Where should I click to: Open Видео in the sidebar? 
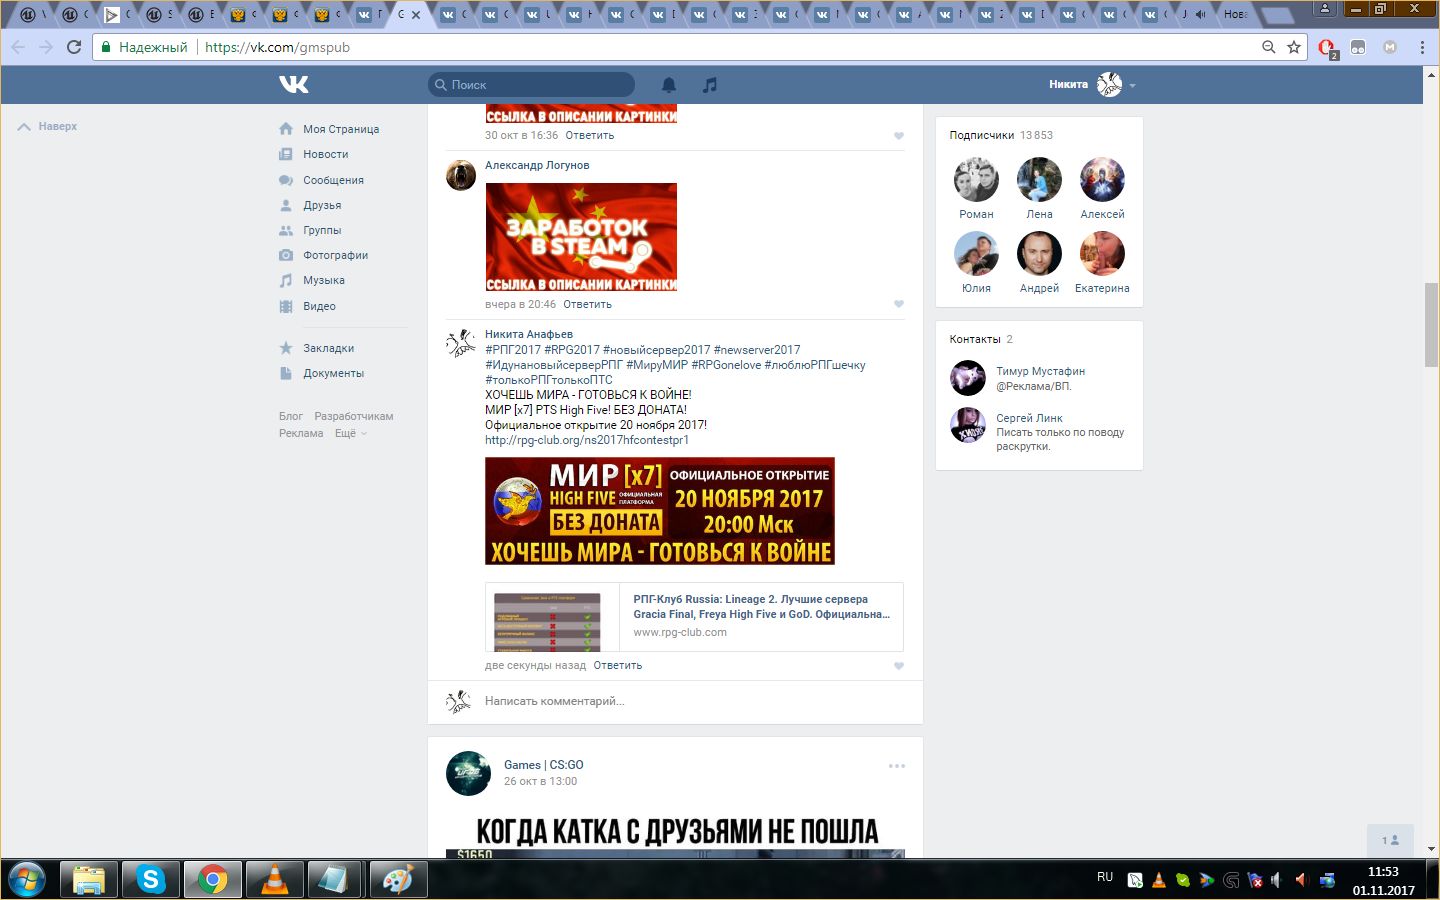pos(319,306)
